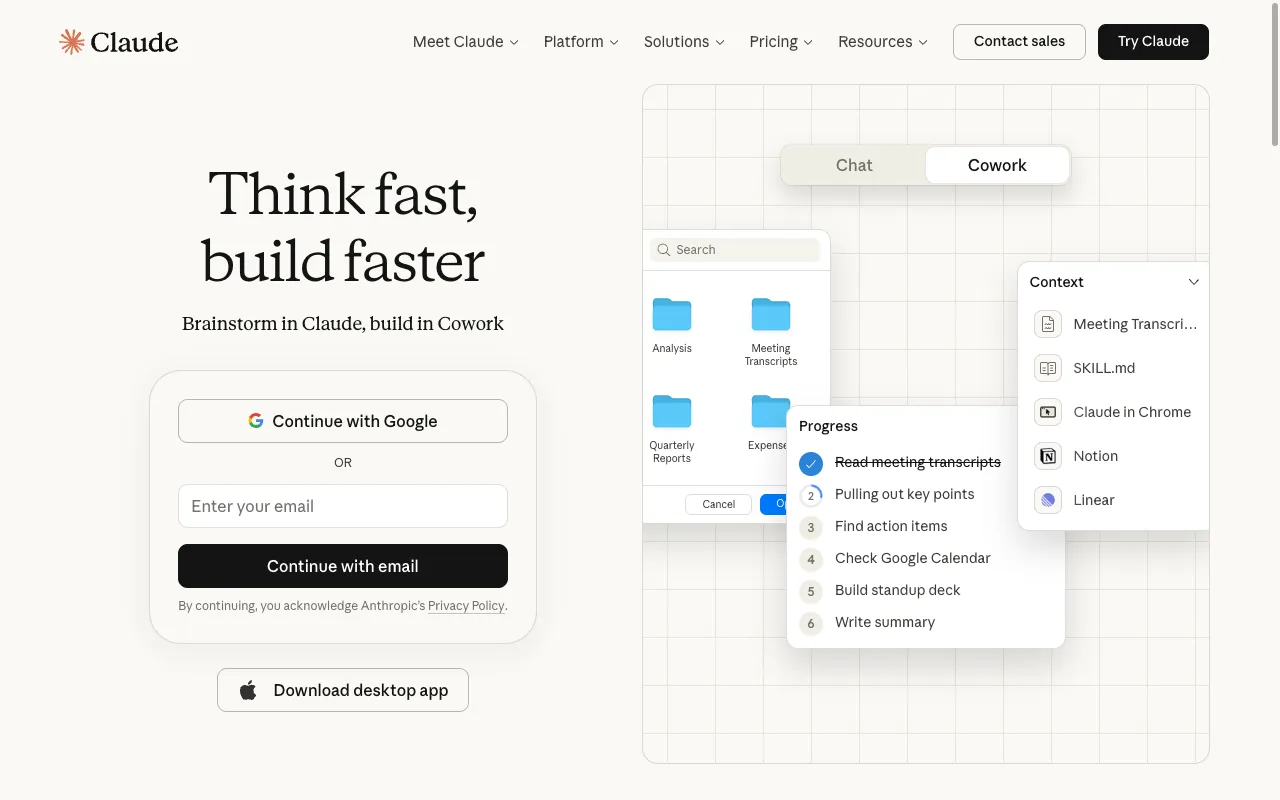
Task: Click the Notion icon in Context
Action: click(x=1048, y=456)
